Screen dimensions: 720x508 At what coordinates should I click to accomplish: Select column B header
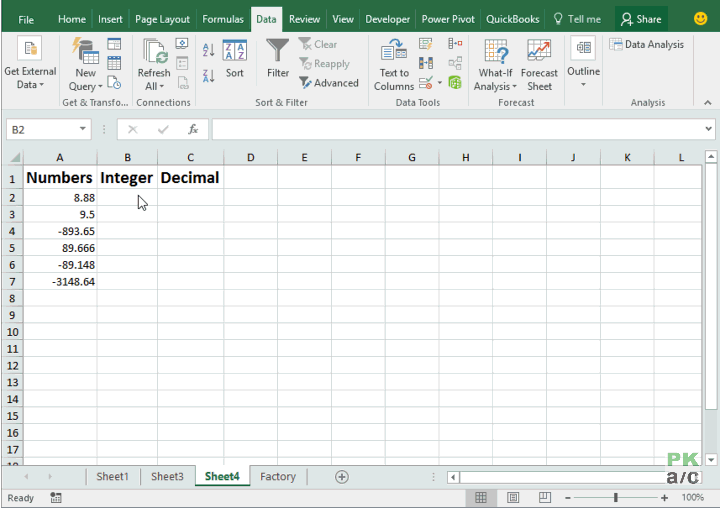(127, 158)
